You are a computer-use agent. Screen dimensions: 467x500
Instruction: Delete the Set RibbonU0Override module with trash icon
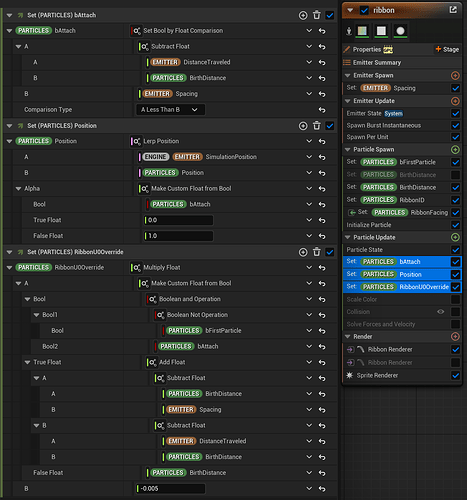(x=317, y=252)
